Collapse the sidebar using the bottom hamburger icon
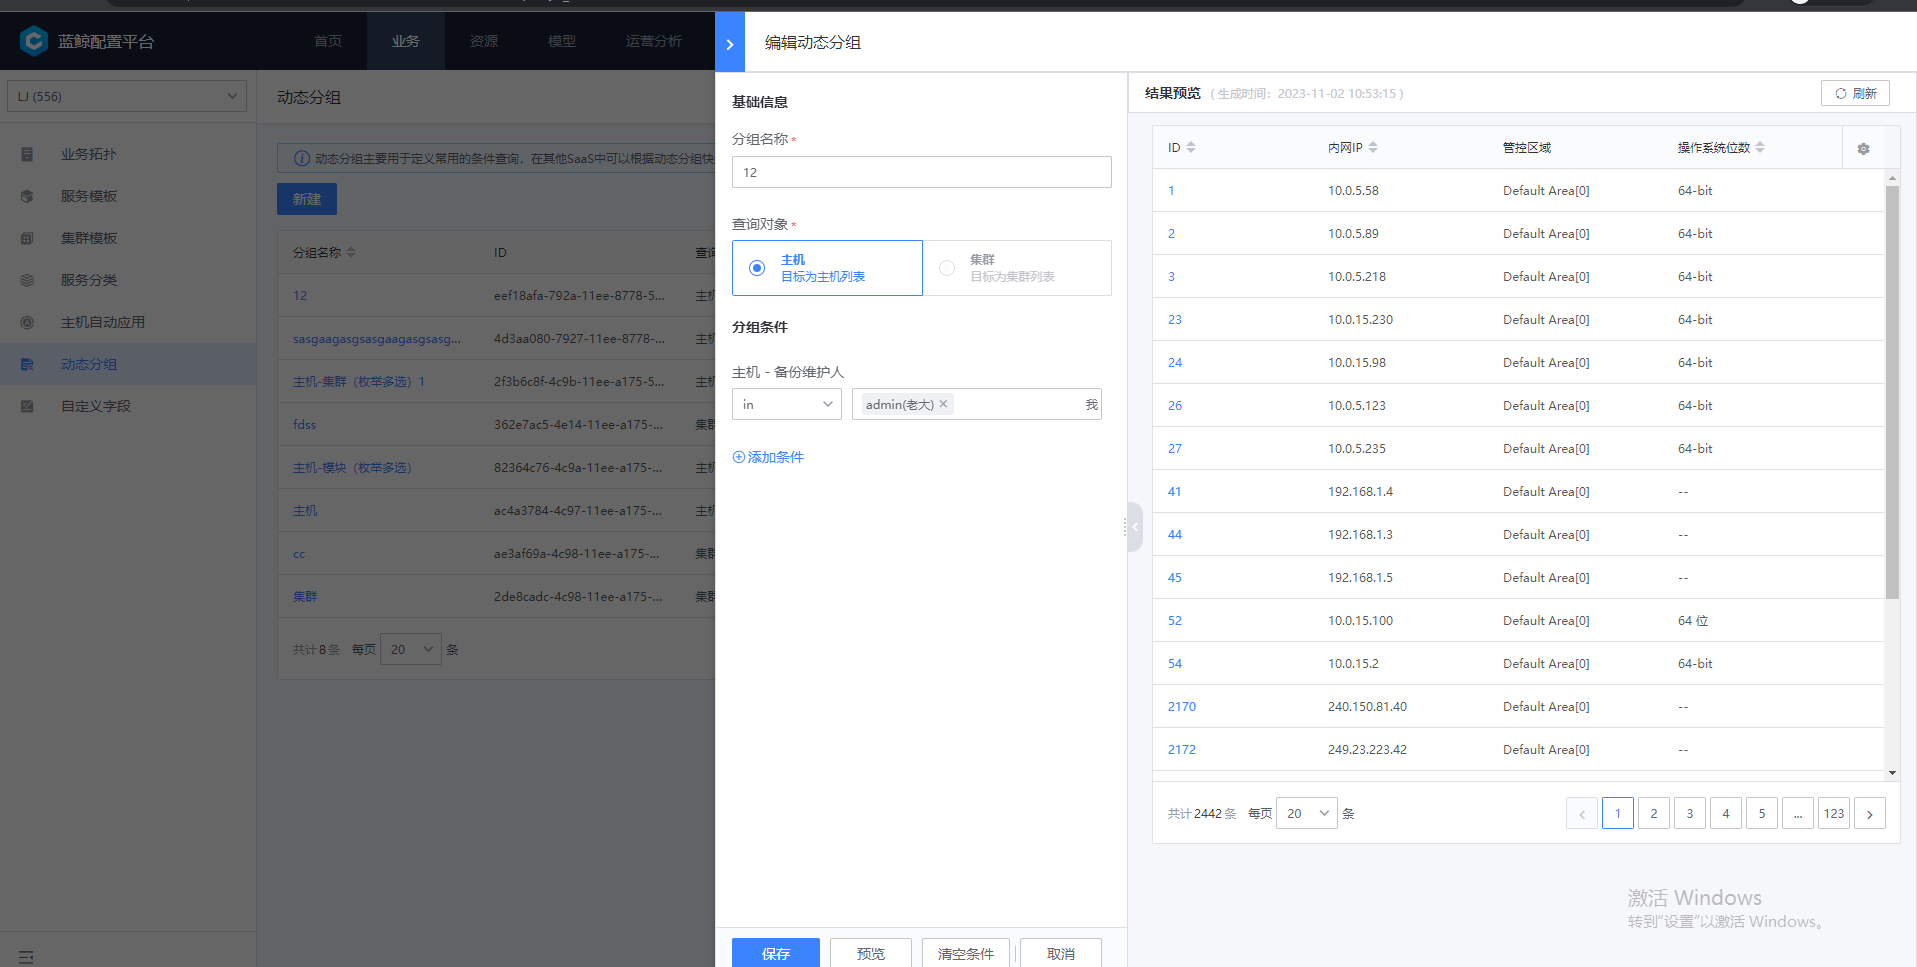1917x967 pixels. click(x=27, y=956)
